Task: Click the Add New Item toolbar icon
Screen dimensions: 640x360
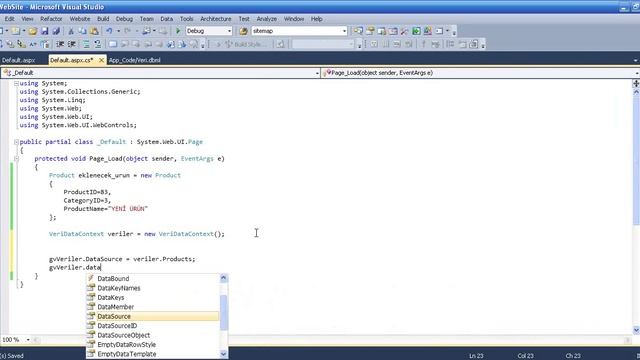Action: pos(16,31)
